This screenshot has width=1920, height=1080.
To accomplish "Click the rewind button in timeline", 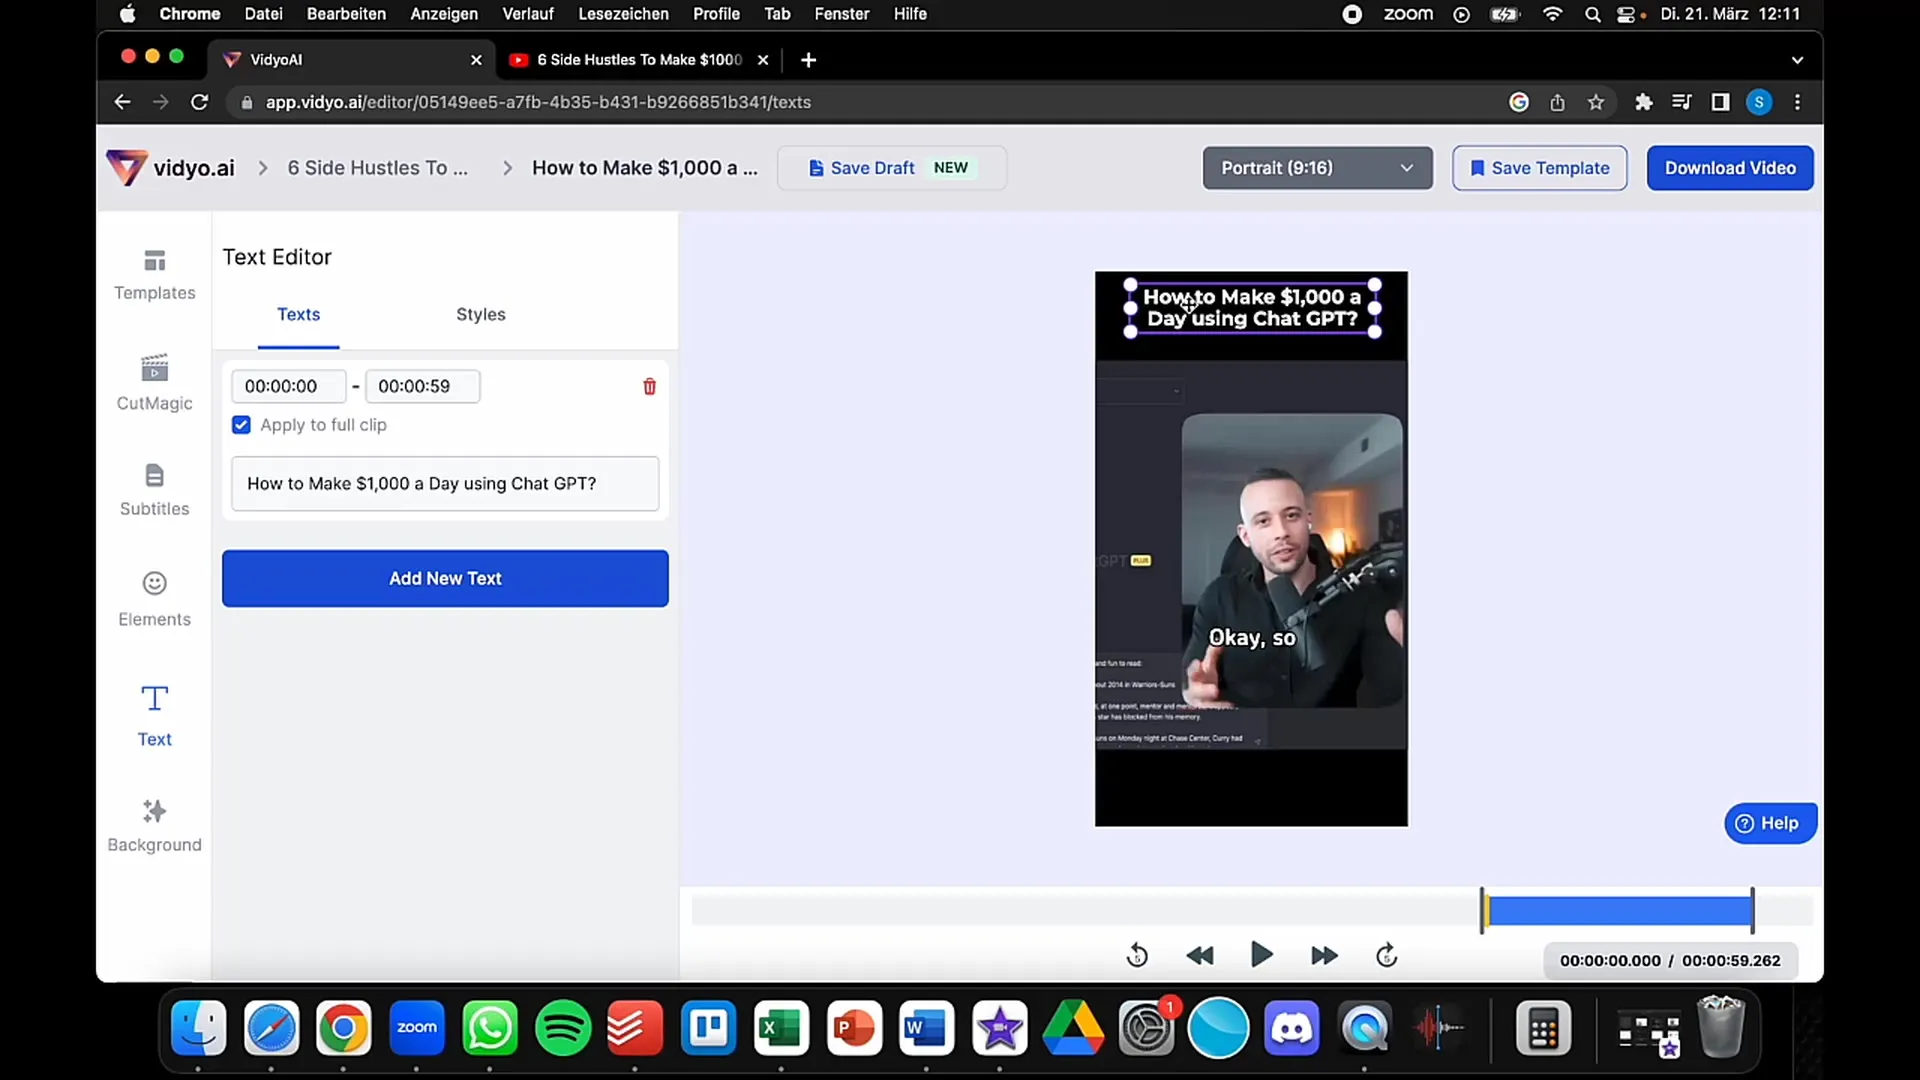I will point(1199,956).
